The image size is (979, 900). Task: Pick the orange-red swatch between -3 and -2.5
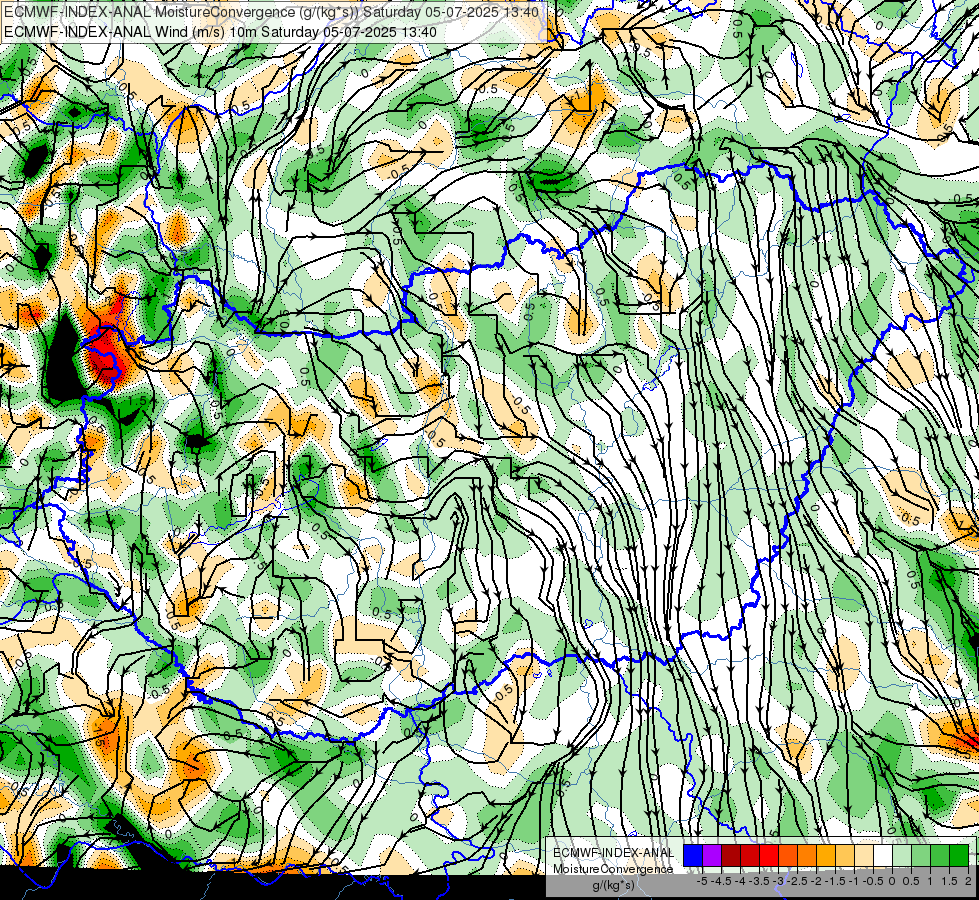[788, 856]
